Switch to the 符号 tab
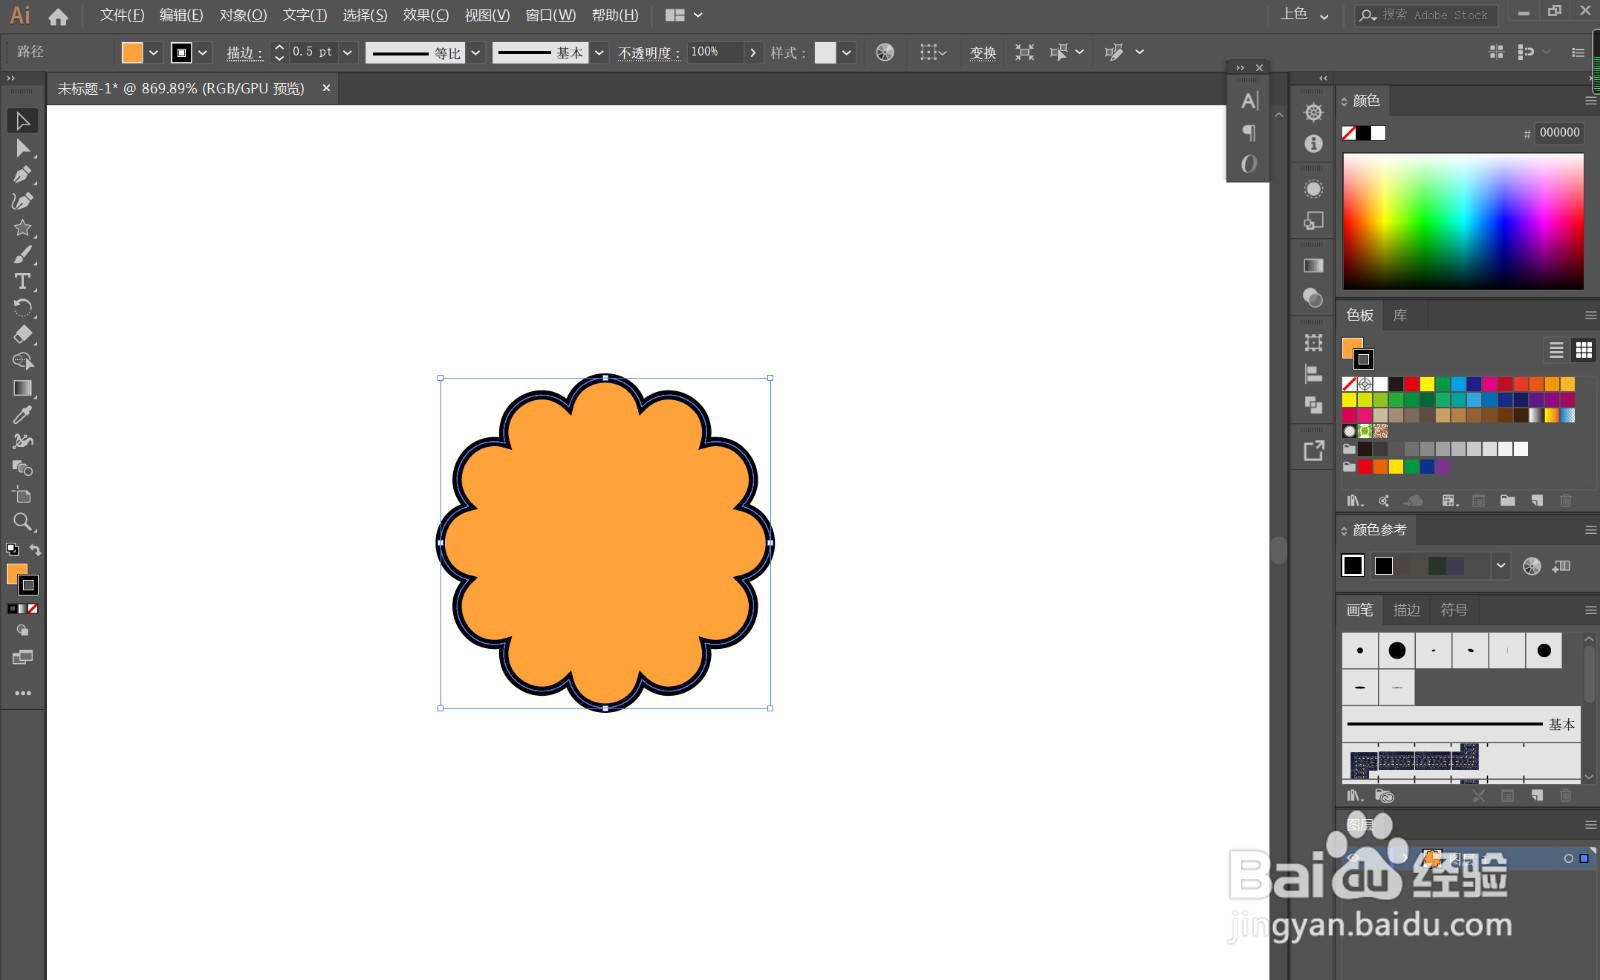Screen dimensions: 1600x980 coord(1454,610)
